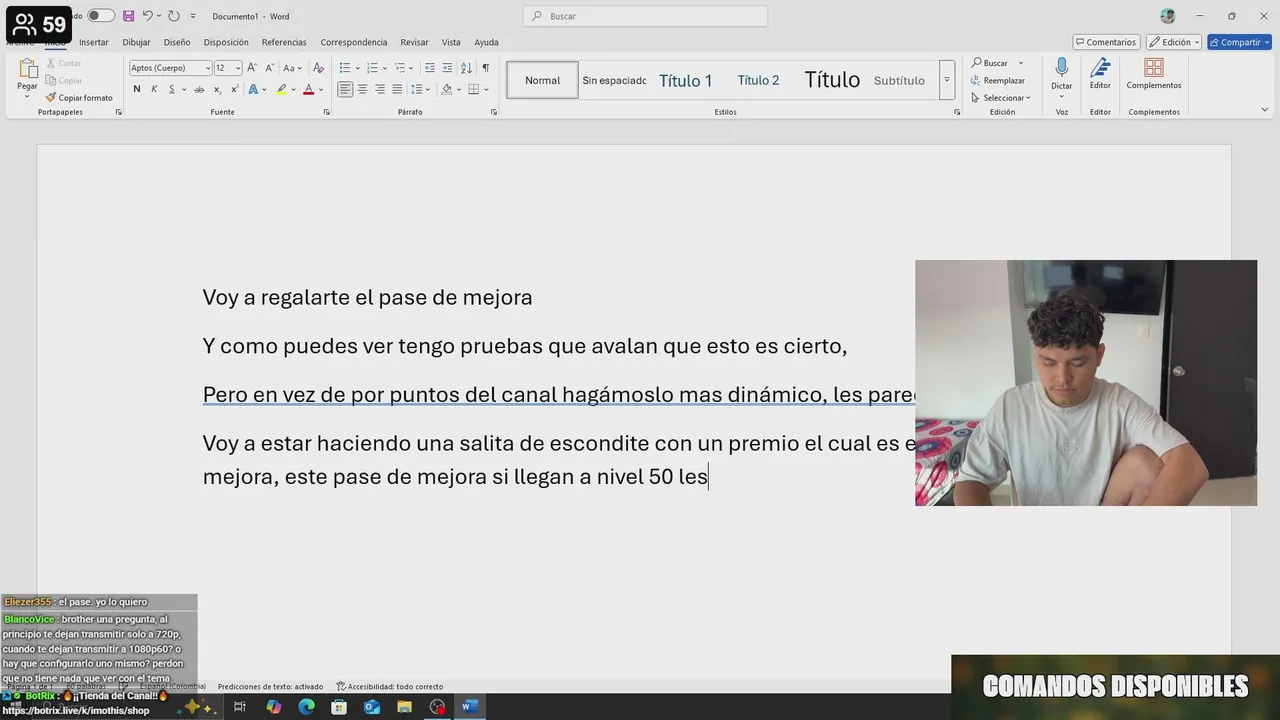Apply red font color
The image size is (1280, 720).
pyautogui.click(x=308, y=89)
